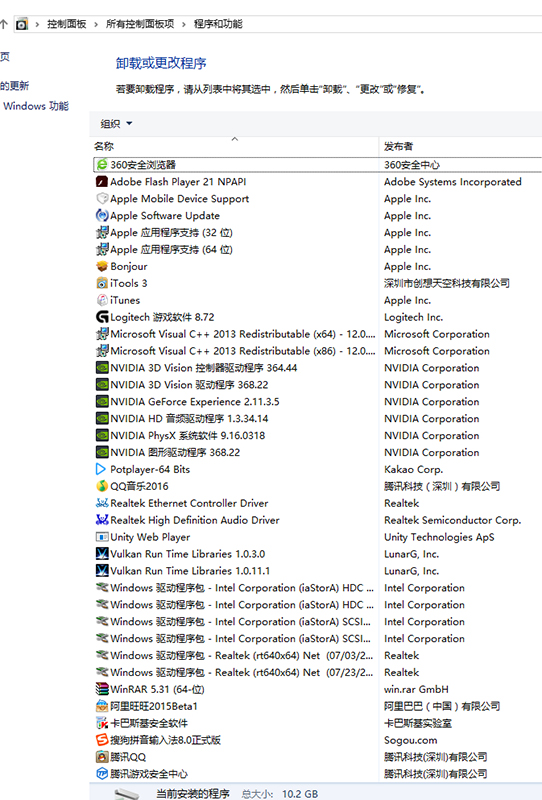Click the 360安全浏览器 program icon

[x=102, y=165]
